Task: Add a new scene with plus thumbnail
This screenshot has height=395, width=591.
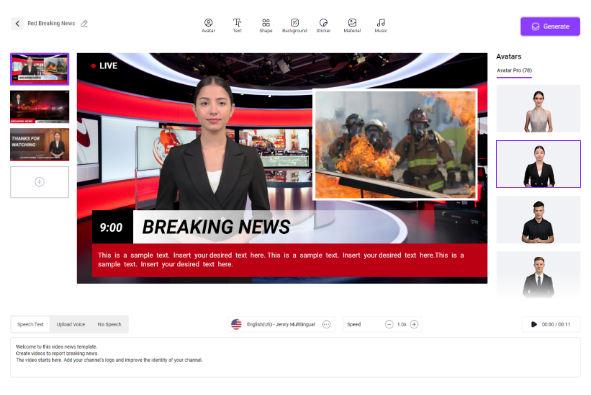Action: 40,182
